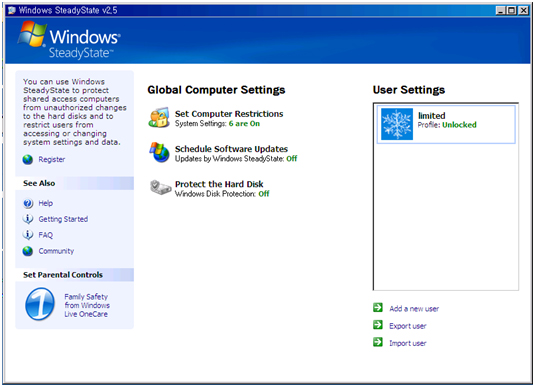Click Import user

click(408, 343)
